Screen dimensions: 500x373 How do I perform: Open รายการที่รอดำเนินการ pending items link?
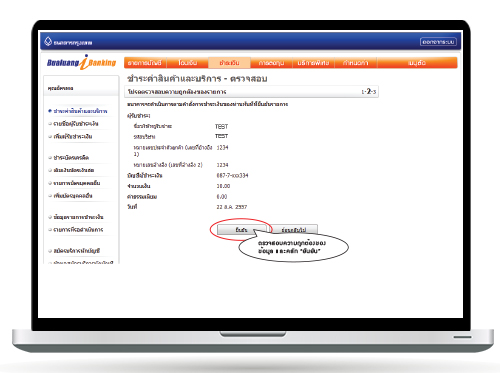[78, 230]
